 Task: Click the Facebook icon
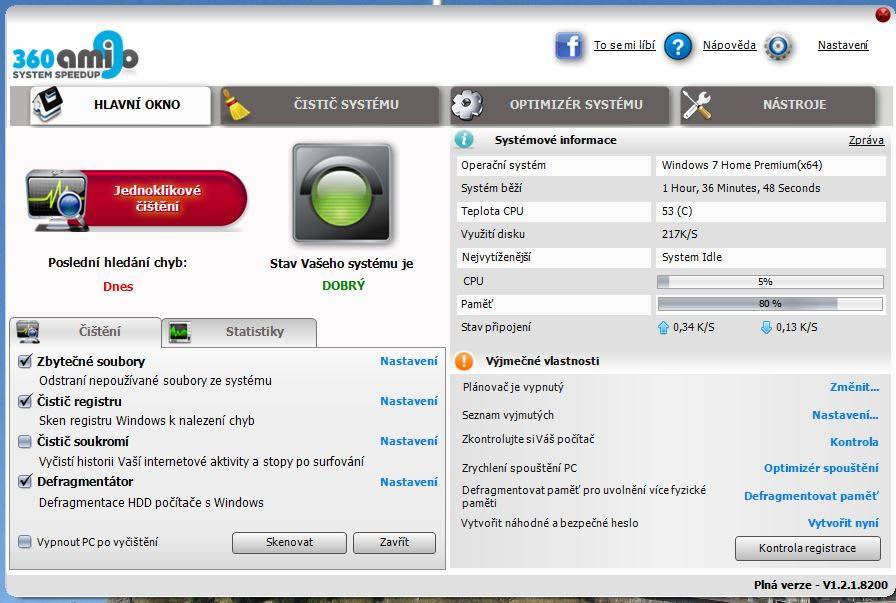[569, 46]
